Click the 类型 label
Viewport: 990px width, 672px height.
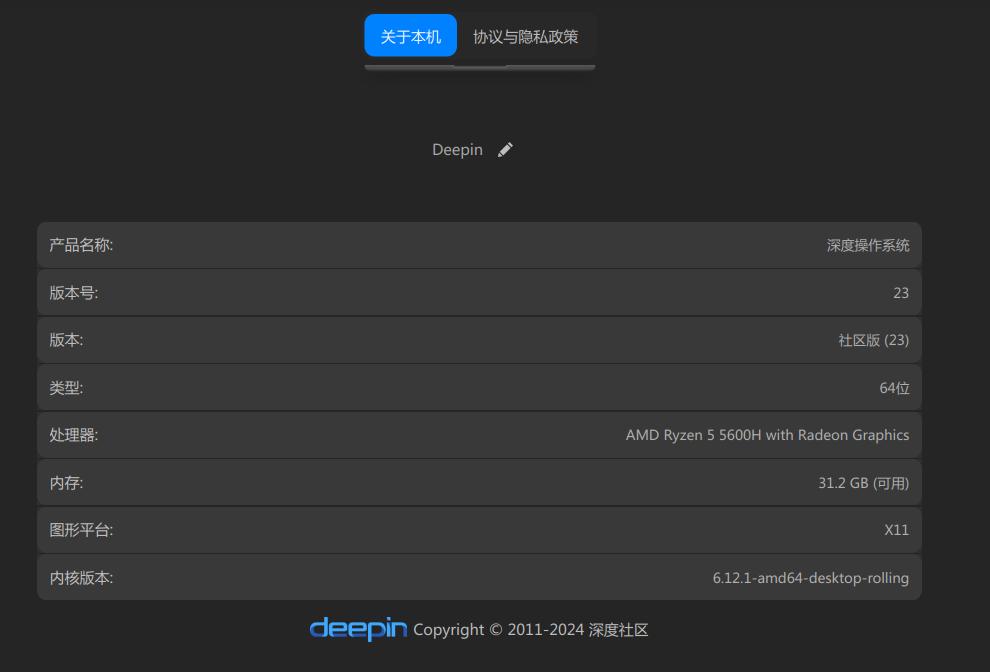coord(66,388)
